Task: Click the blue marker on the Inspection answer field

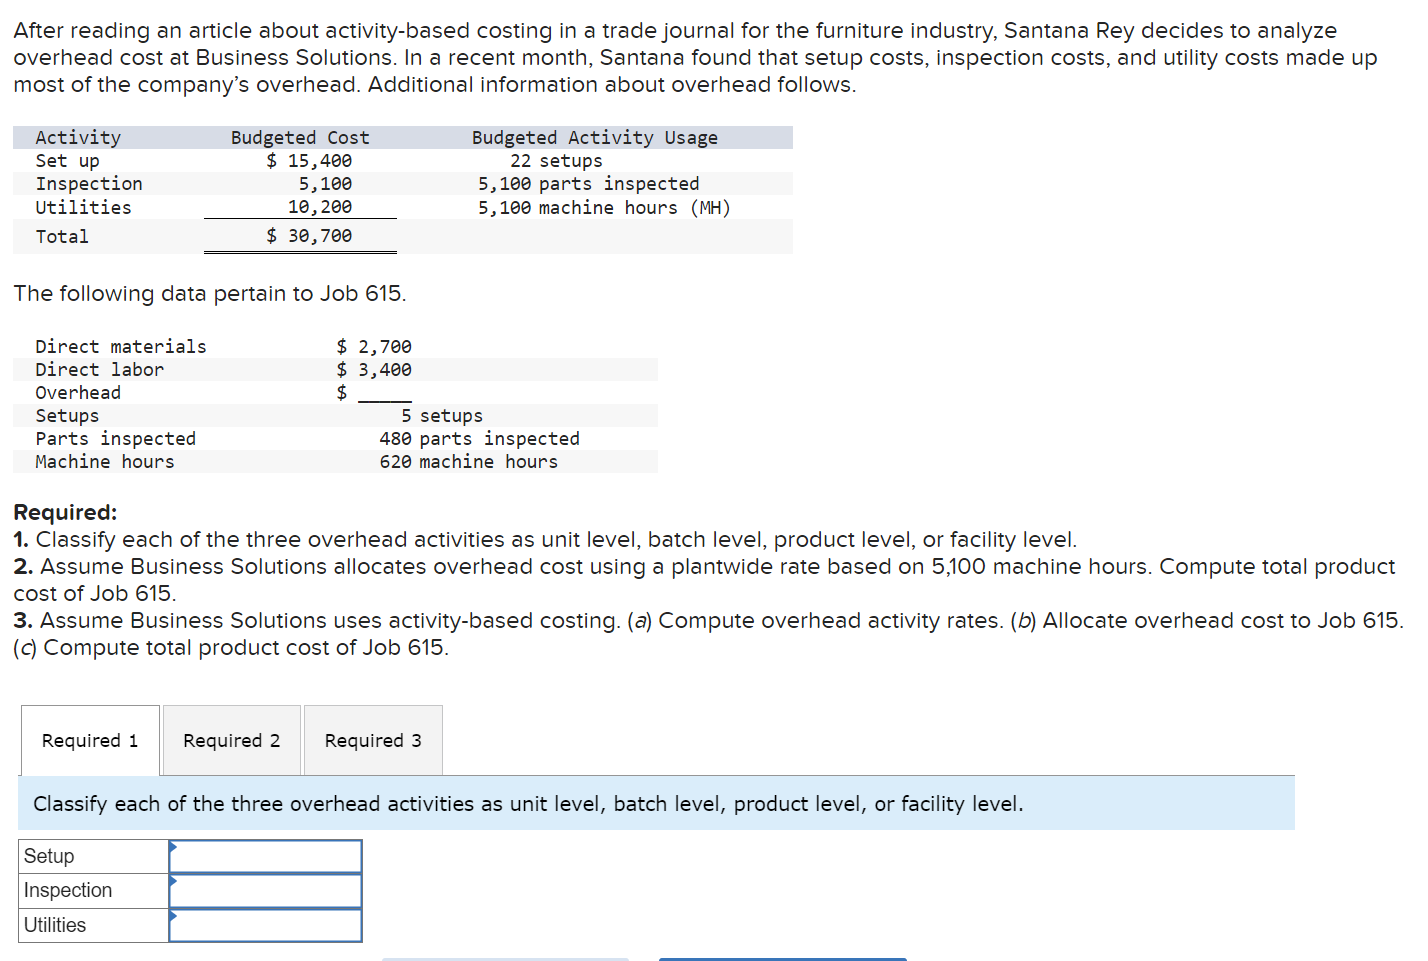Action: coord(174,883)
